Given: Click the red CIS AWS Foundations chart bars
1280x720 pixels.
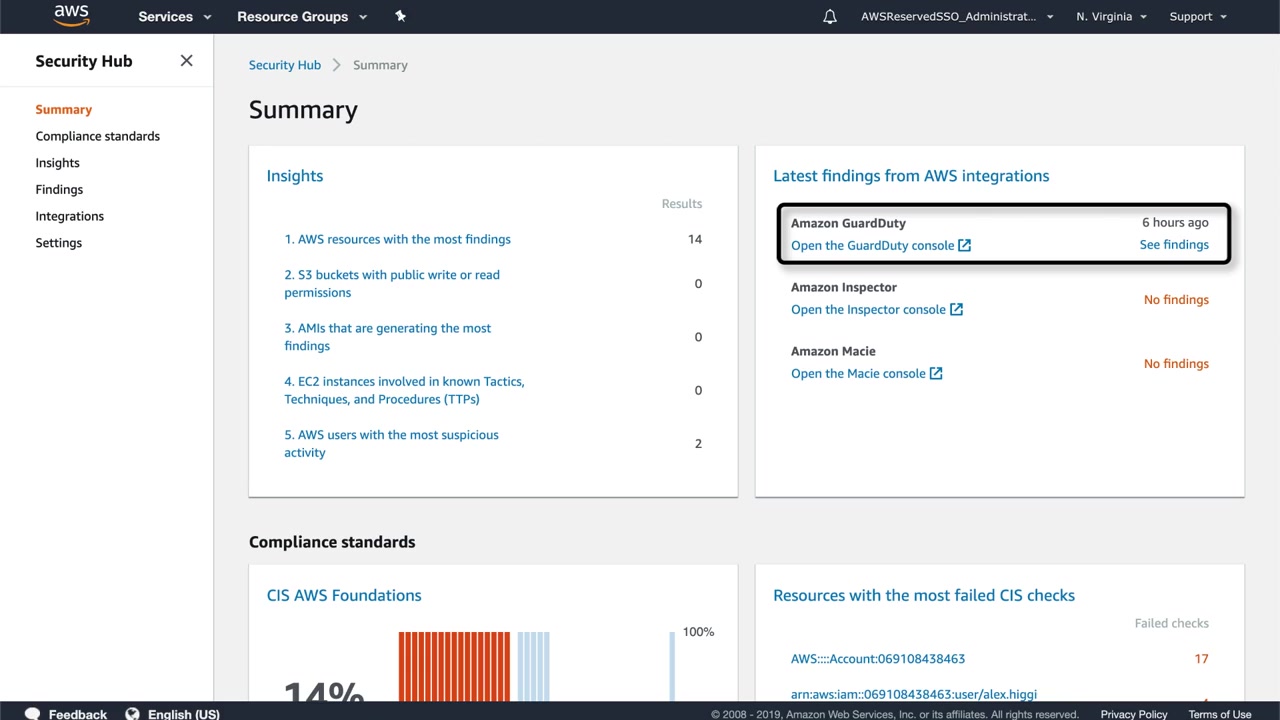Looking at the screenshot, I should 454,665.
